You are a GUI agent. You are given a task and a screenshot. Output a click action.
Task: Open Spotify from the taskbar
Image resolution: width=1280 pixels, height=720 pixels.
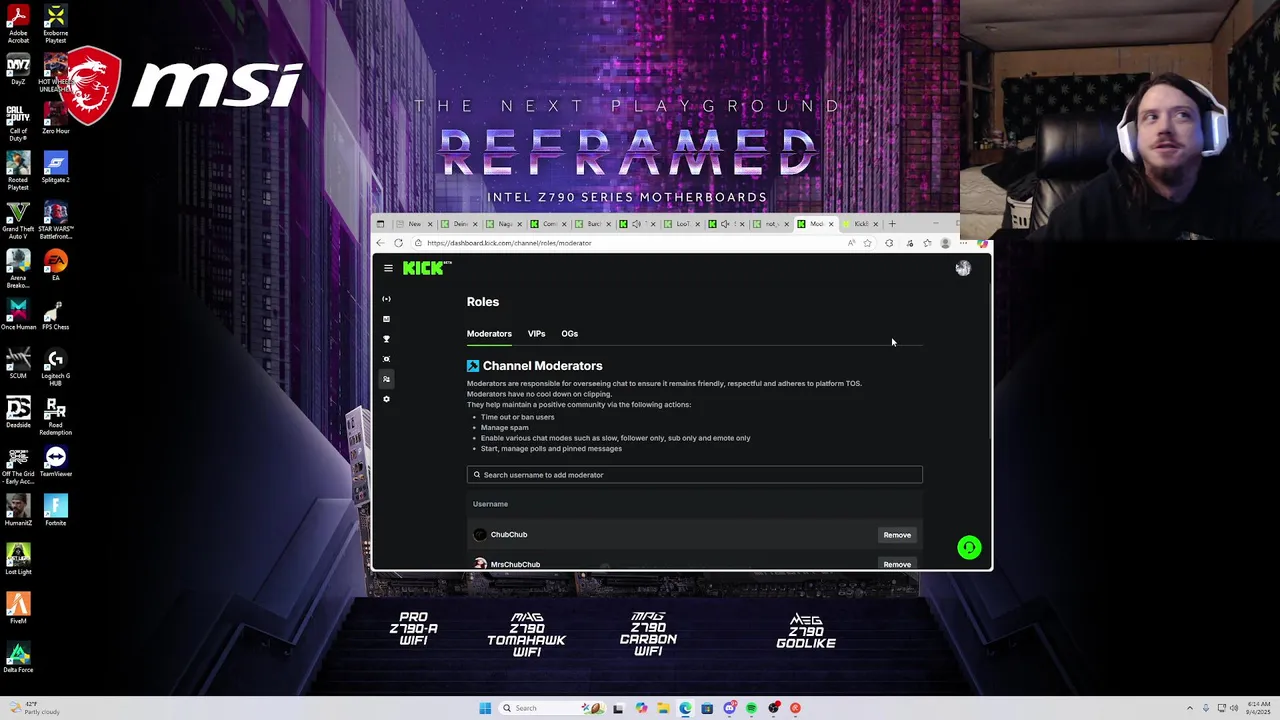tap(751, 708)
